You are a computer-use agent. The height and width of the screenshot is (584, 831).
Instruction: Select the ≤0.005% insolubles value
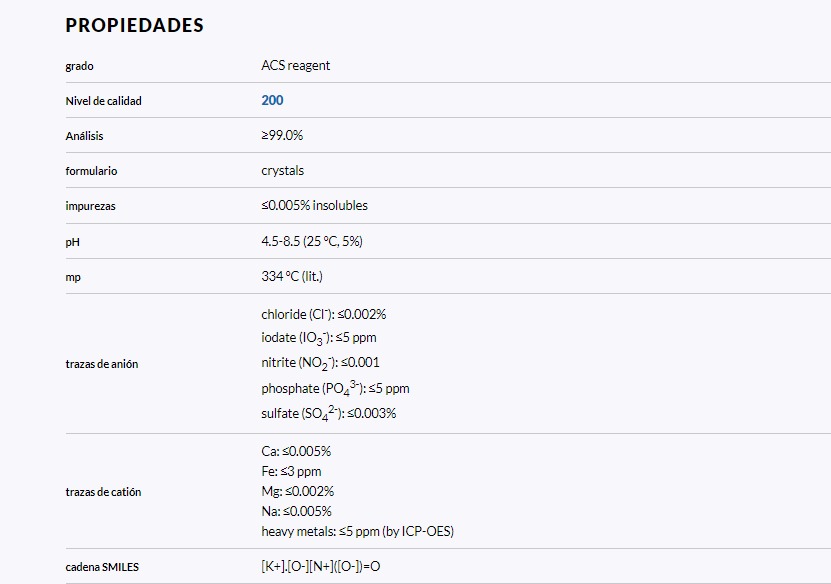coord(314,206)
